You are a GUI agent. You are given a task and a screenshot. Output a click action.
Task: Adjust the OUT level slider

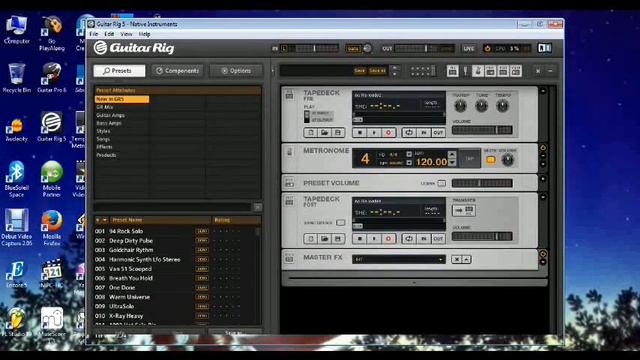(x=425, y=49)
